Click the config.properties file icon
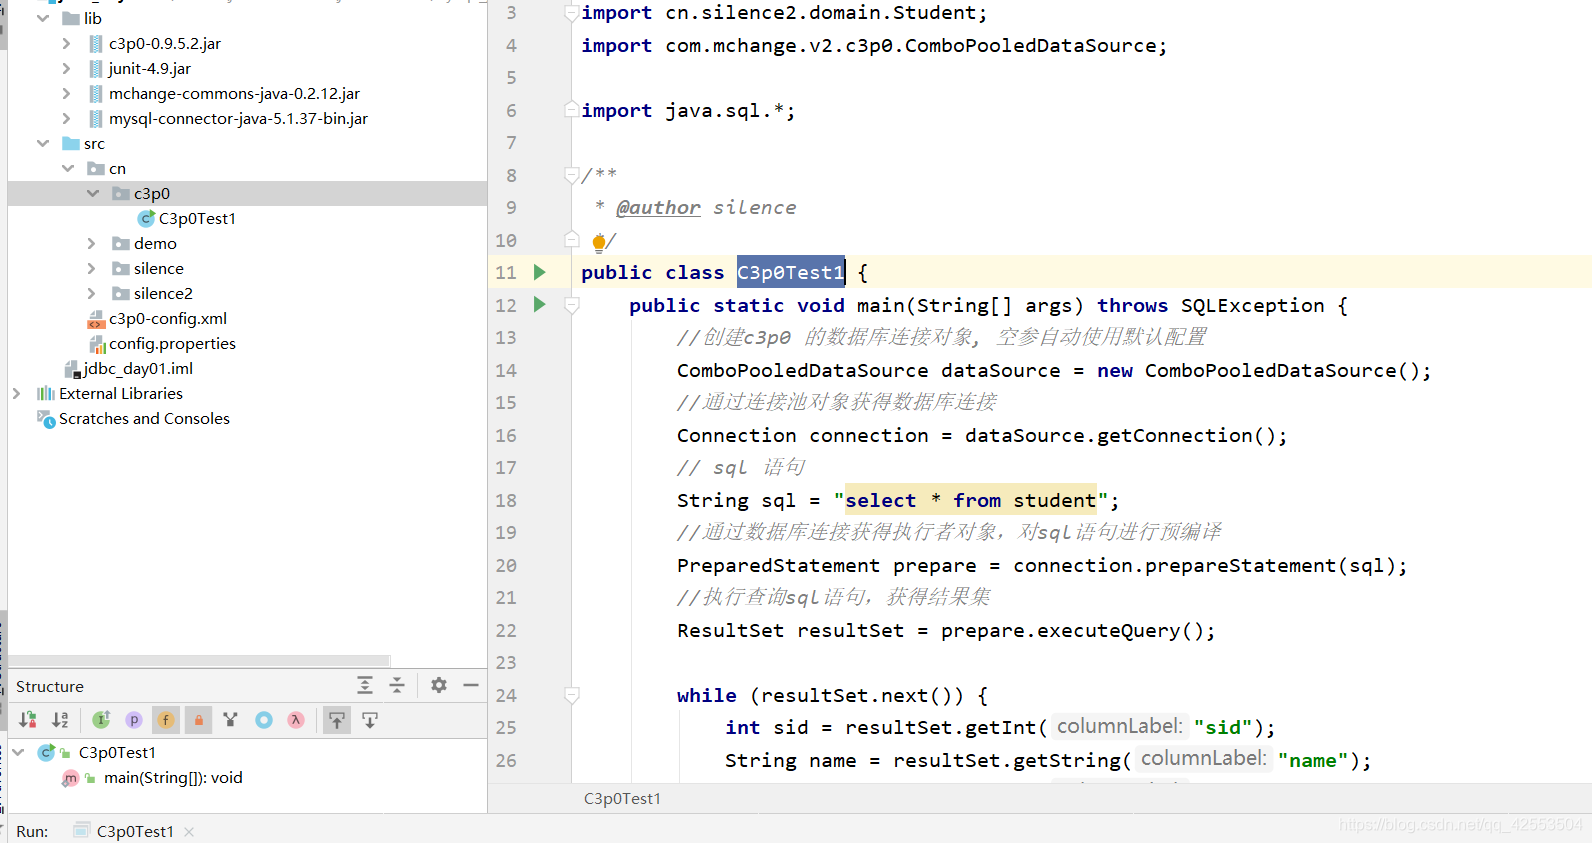 click(97, 344)
